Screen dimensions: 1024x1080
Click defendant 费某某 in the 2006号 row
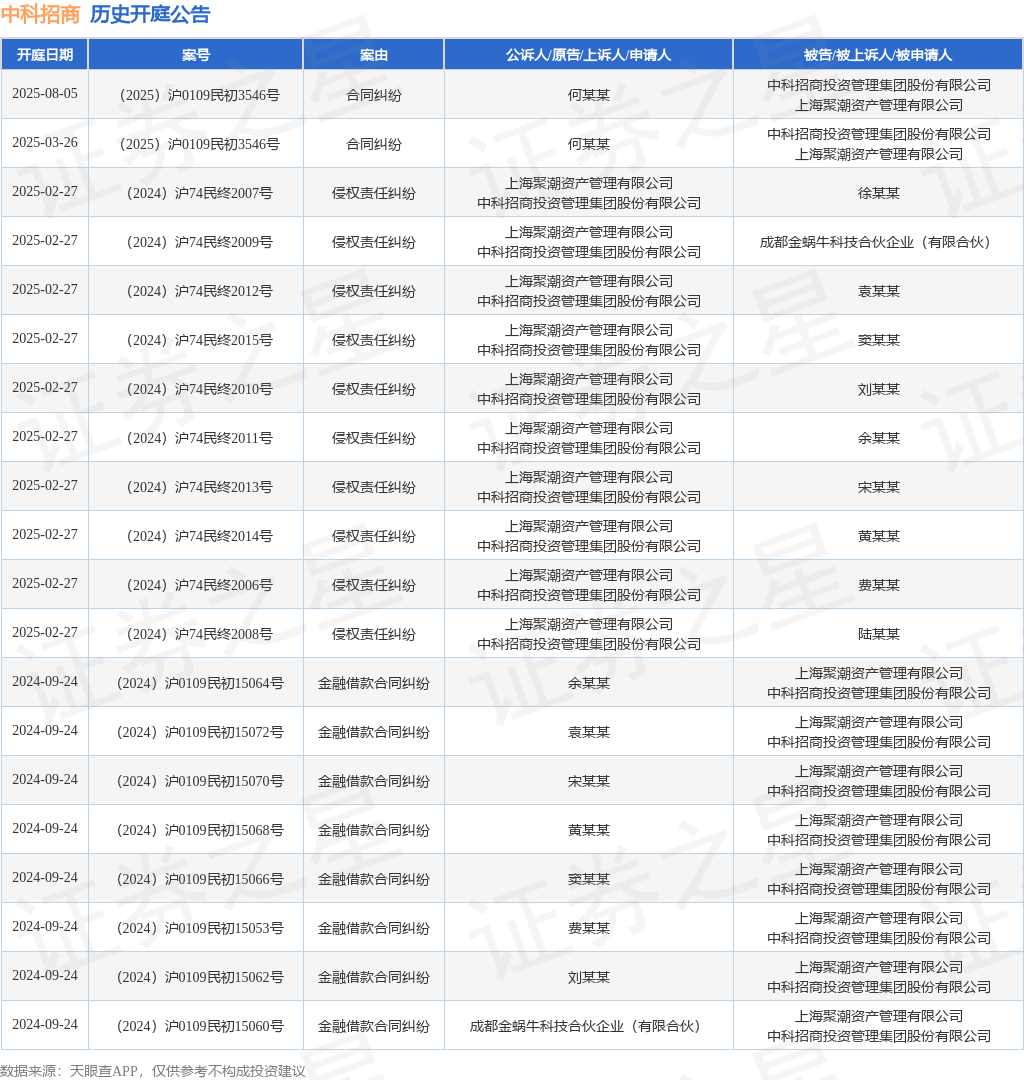(x=878, y=585)
